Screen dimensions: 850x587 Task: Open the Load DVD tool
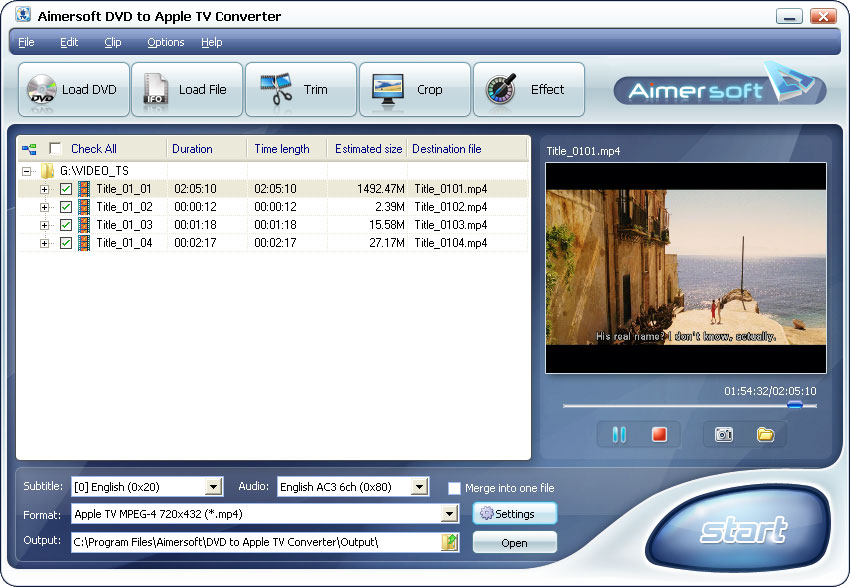pos(72,89)
